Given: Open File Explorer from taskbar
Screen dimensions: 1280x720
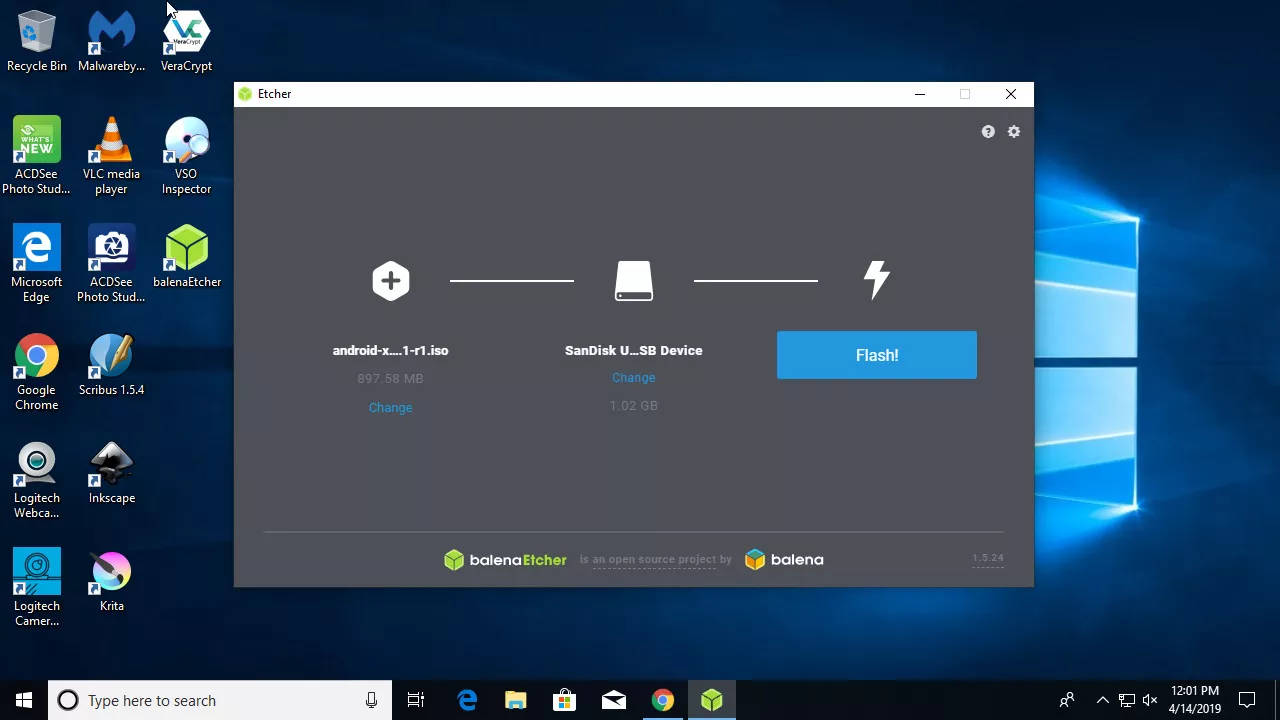Looking at the screenshot, I should (x=515, y=700).
